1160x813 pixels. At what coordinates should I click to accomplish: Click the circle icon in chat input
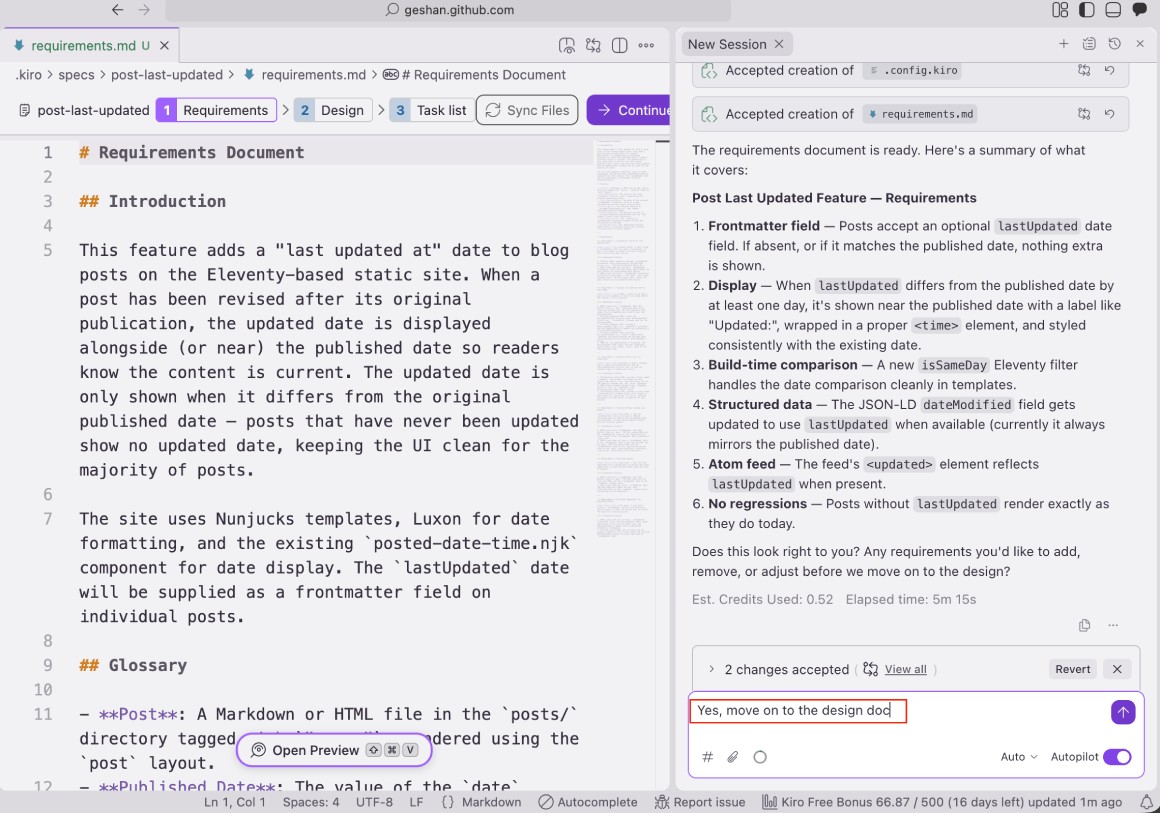[760, 757]
